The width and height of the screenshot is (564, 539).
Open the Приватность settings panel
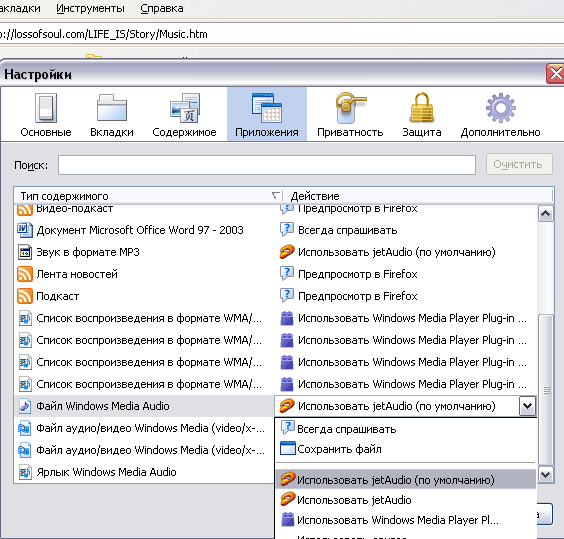tap(350, 115)
